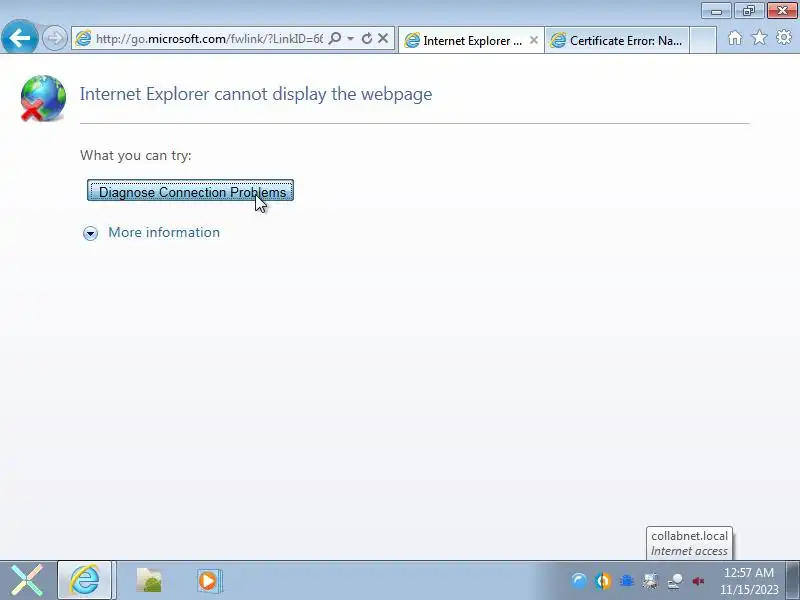800x600 pixels.
Task: Click the 'What you can try:' text
Action: coord(136,155)
